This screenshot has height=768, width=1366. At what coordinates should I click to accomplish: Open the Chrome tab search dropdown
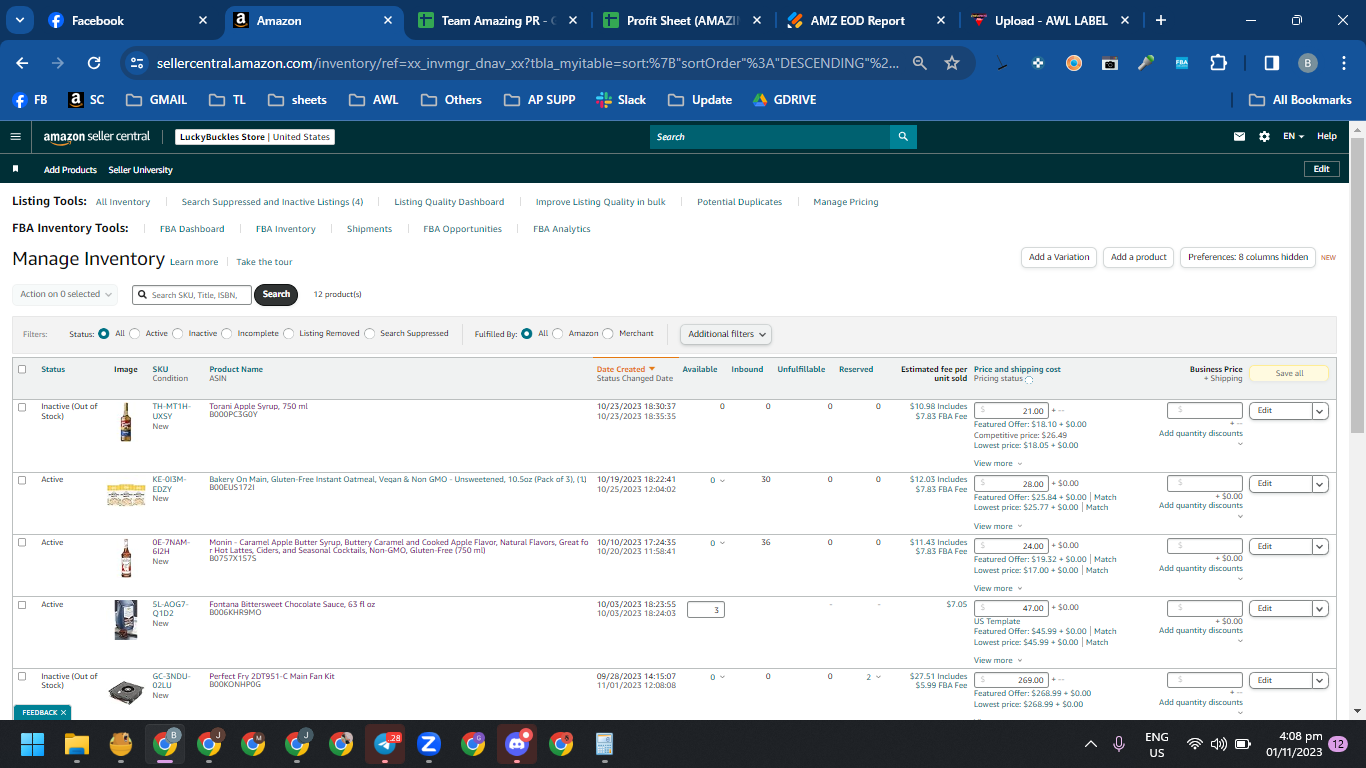click(x=20, y=20)
